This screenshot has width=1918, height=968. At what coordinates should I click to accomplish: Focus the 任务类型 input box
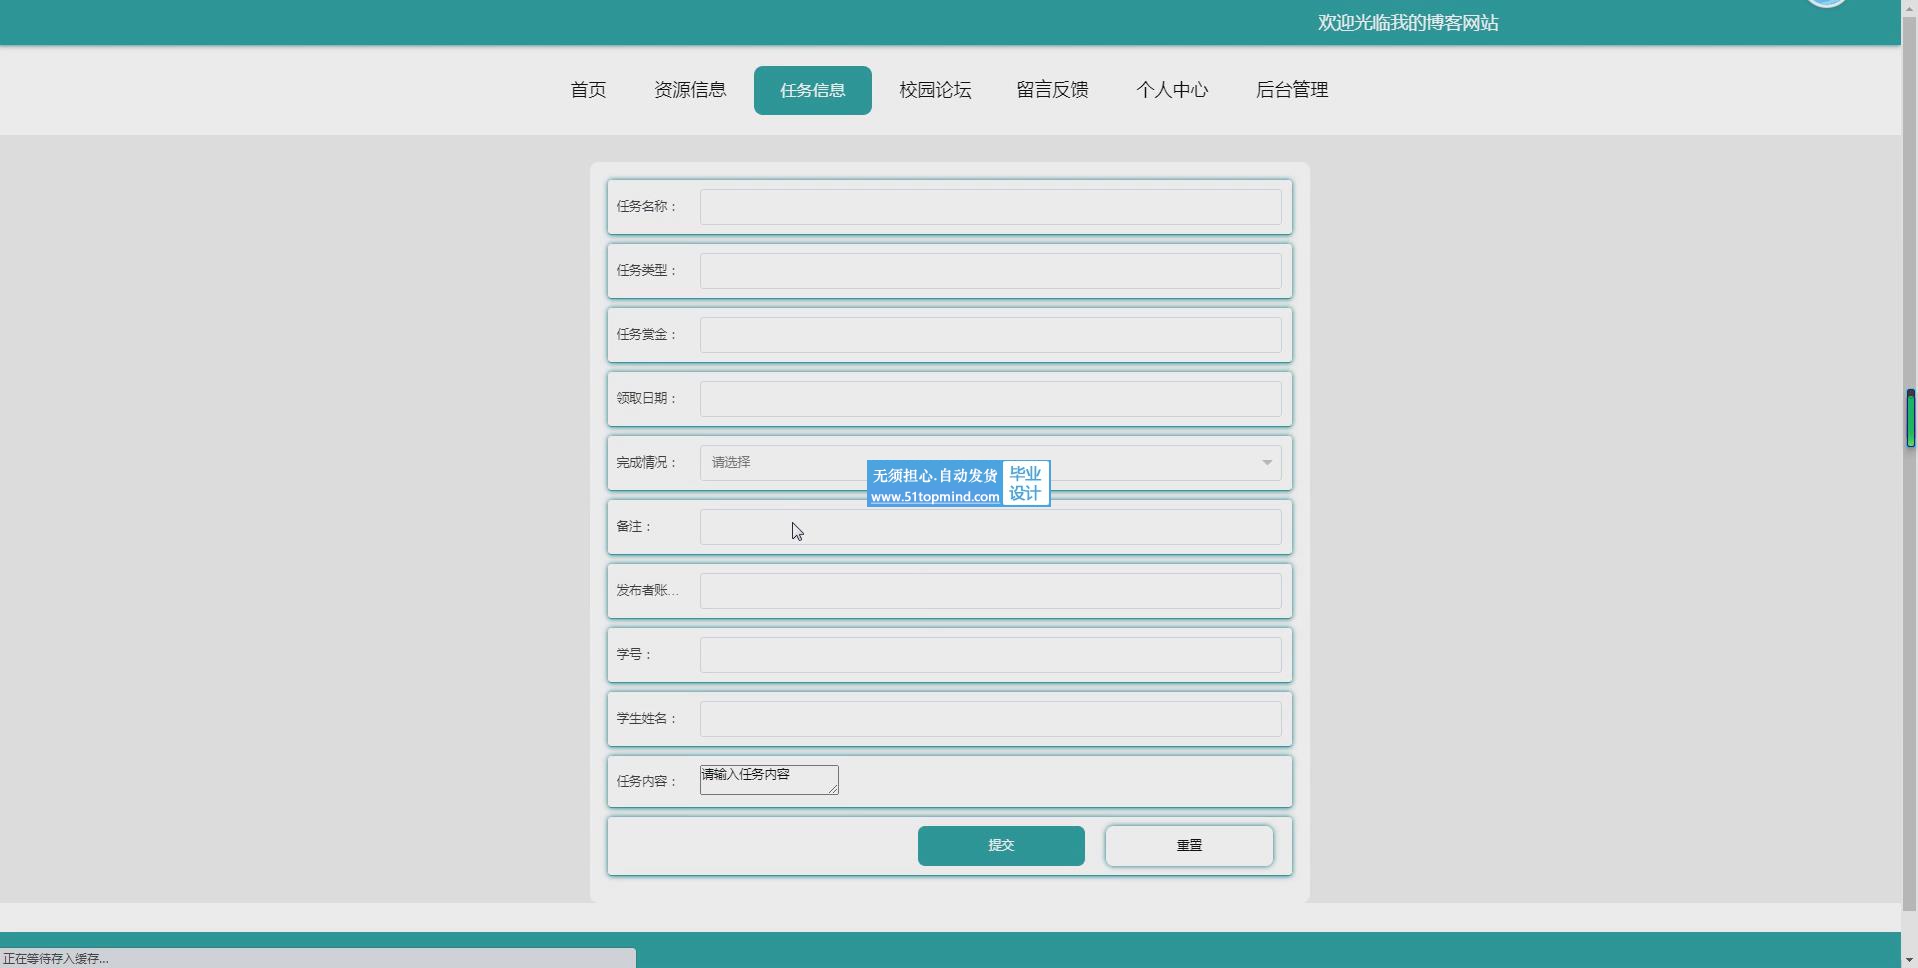[990, 271]
